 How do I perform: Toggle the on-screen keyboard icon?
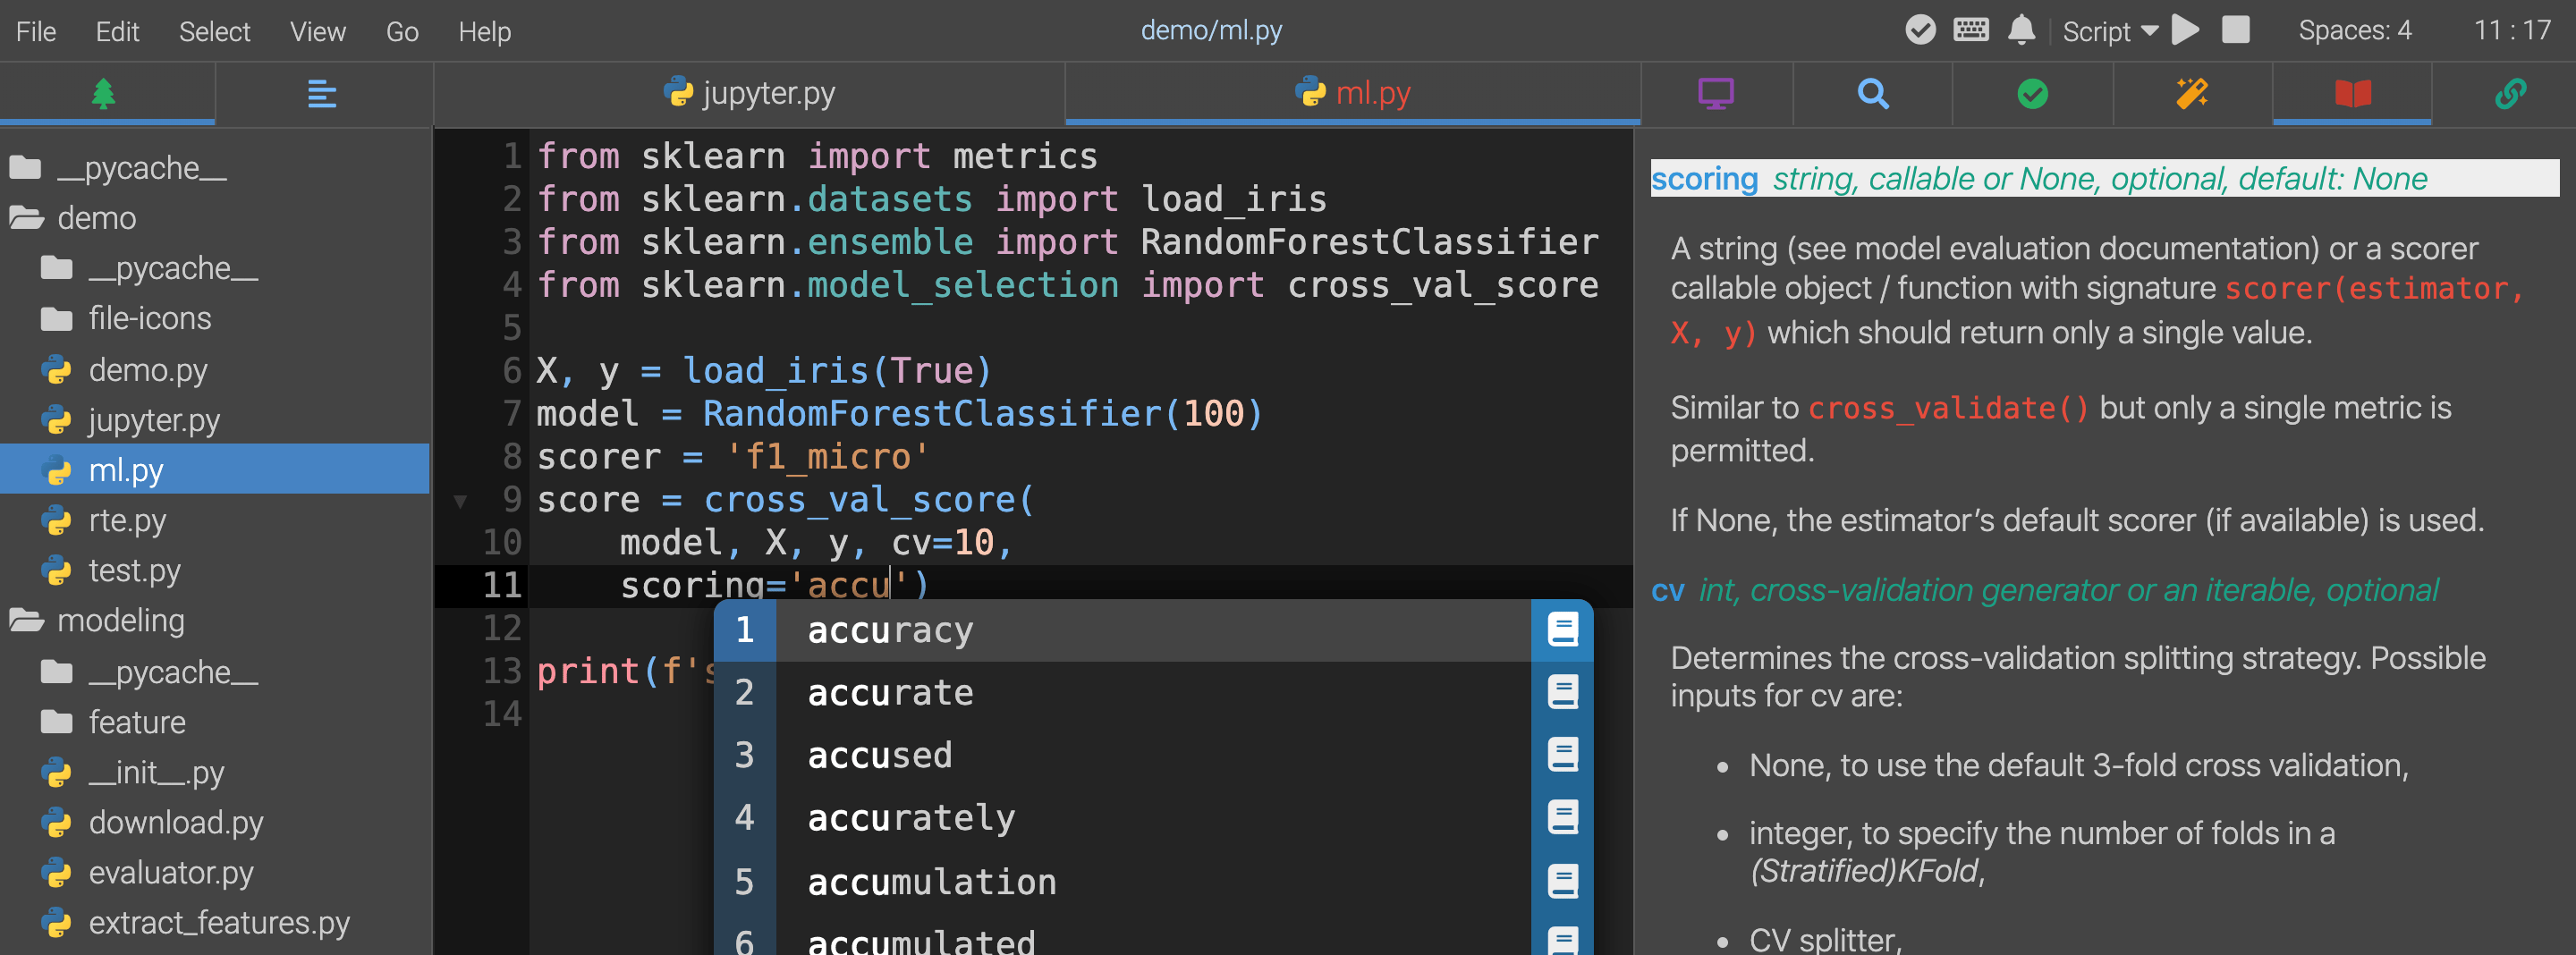point(1970,30)
